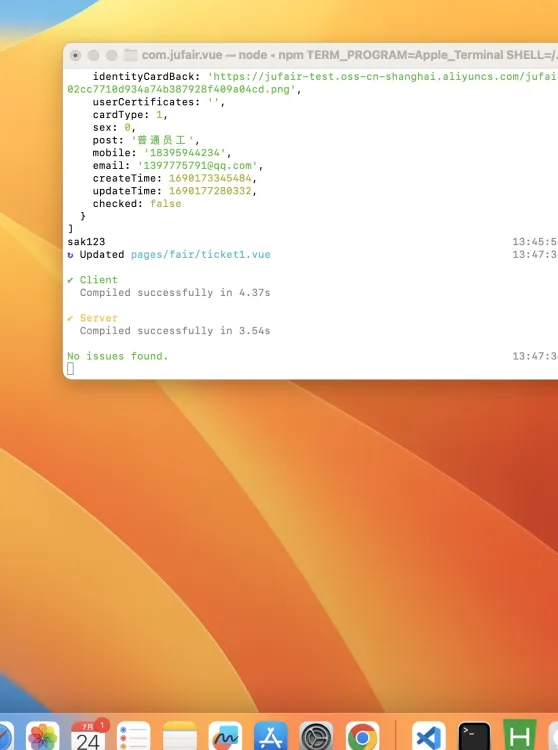Click the Terminal icon in Dock
This screenshot has height=750, width=558.
(474, 736)
